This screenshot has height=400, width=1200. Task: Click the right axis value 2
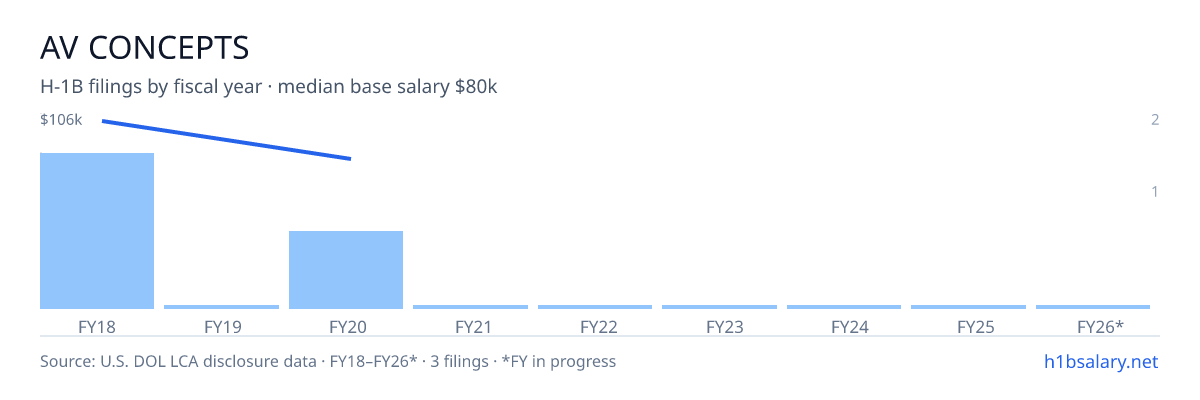click(x=1155, y=120)
